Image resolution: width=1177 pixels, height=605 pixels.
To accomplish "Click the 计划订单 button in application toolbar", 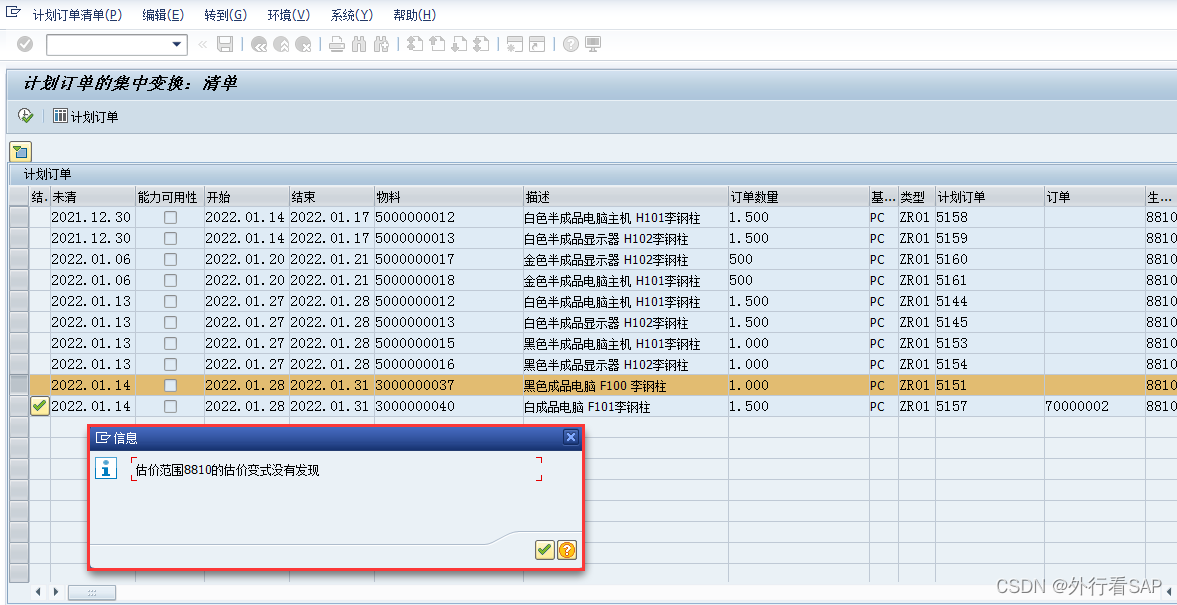I will click(x=86, y=116).
